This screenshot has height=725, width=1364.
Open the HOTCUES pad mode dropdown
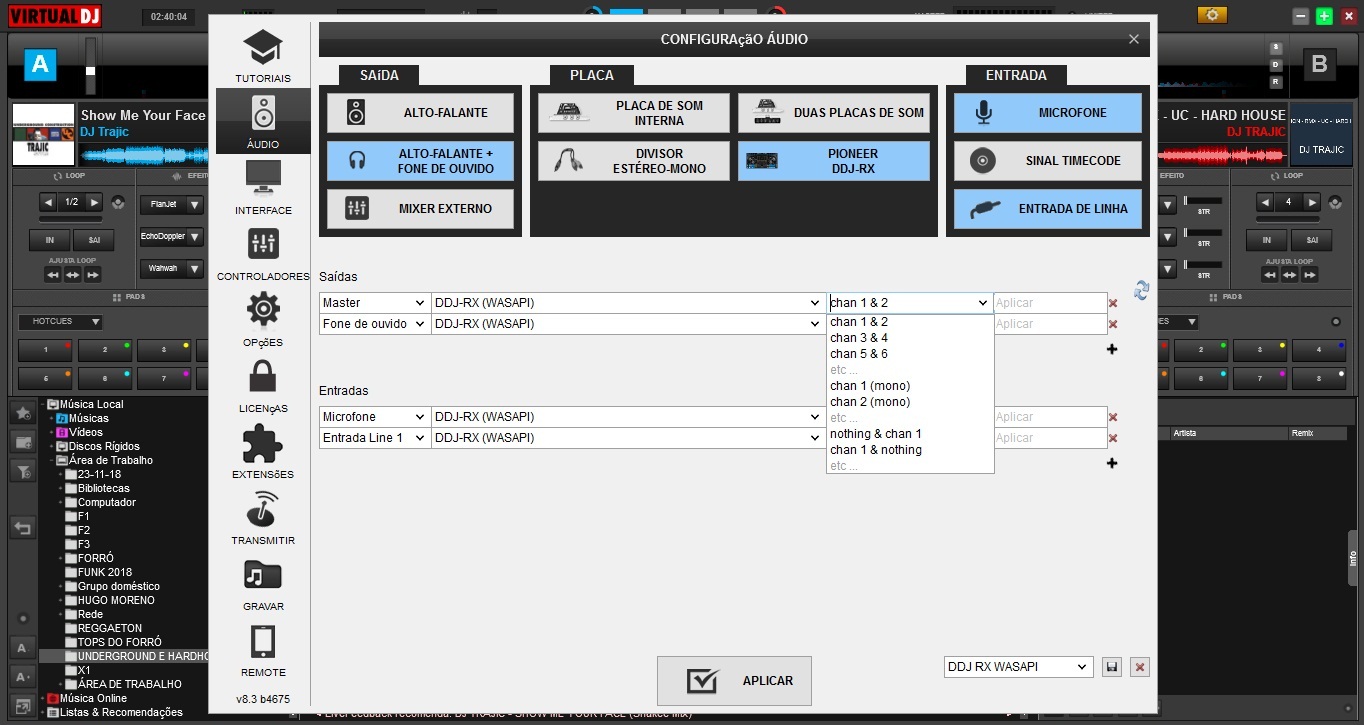click(x=60, y=322)
